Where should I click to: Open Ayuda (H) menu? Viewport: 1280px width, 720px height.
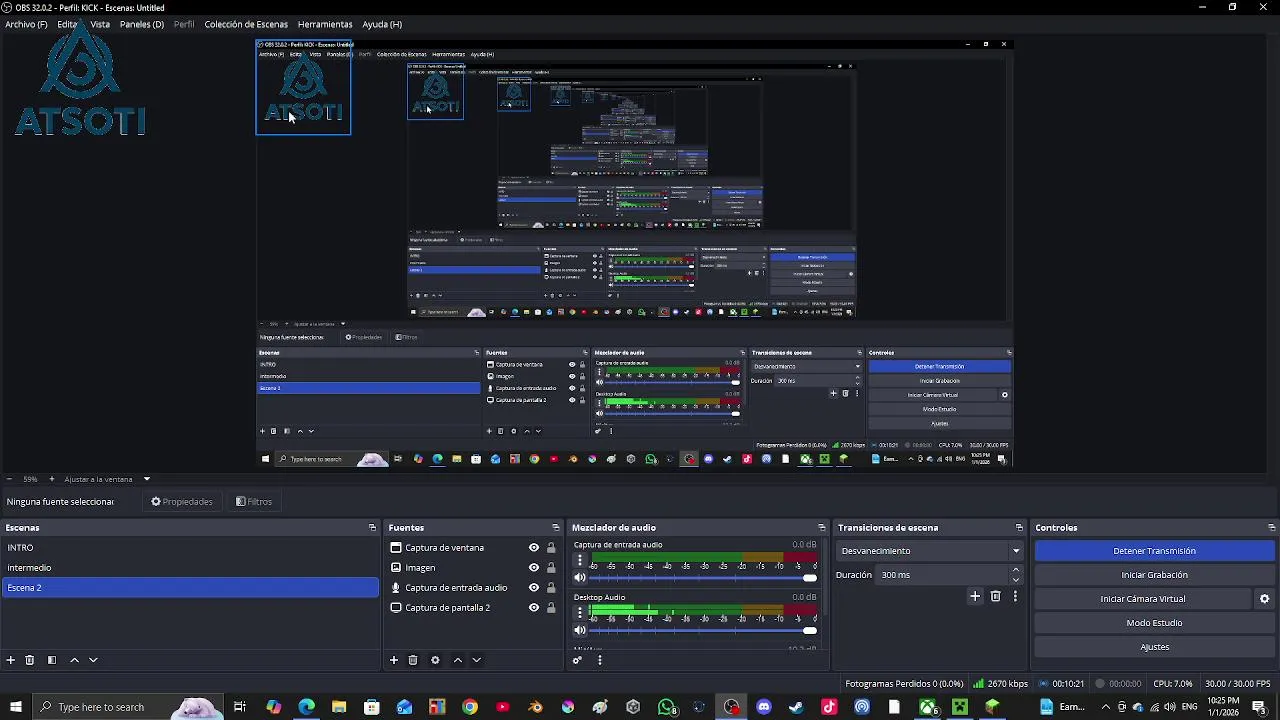pyautogui.click(x=382, y=24)
